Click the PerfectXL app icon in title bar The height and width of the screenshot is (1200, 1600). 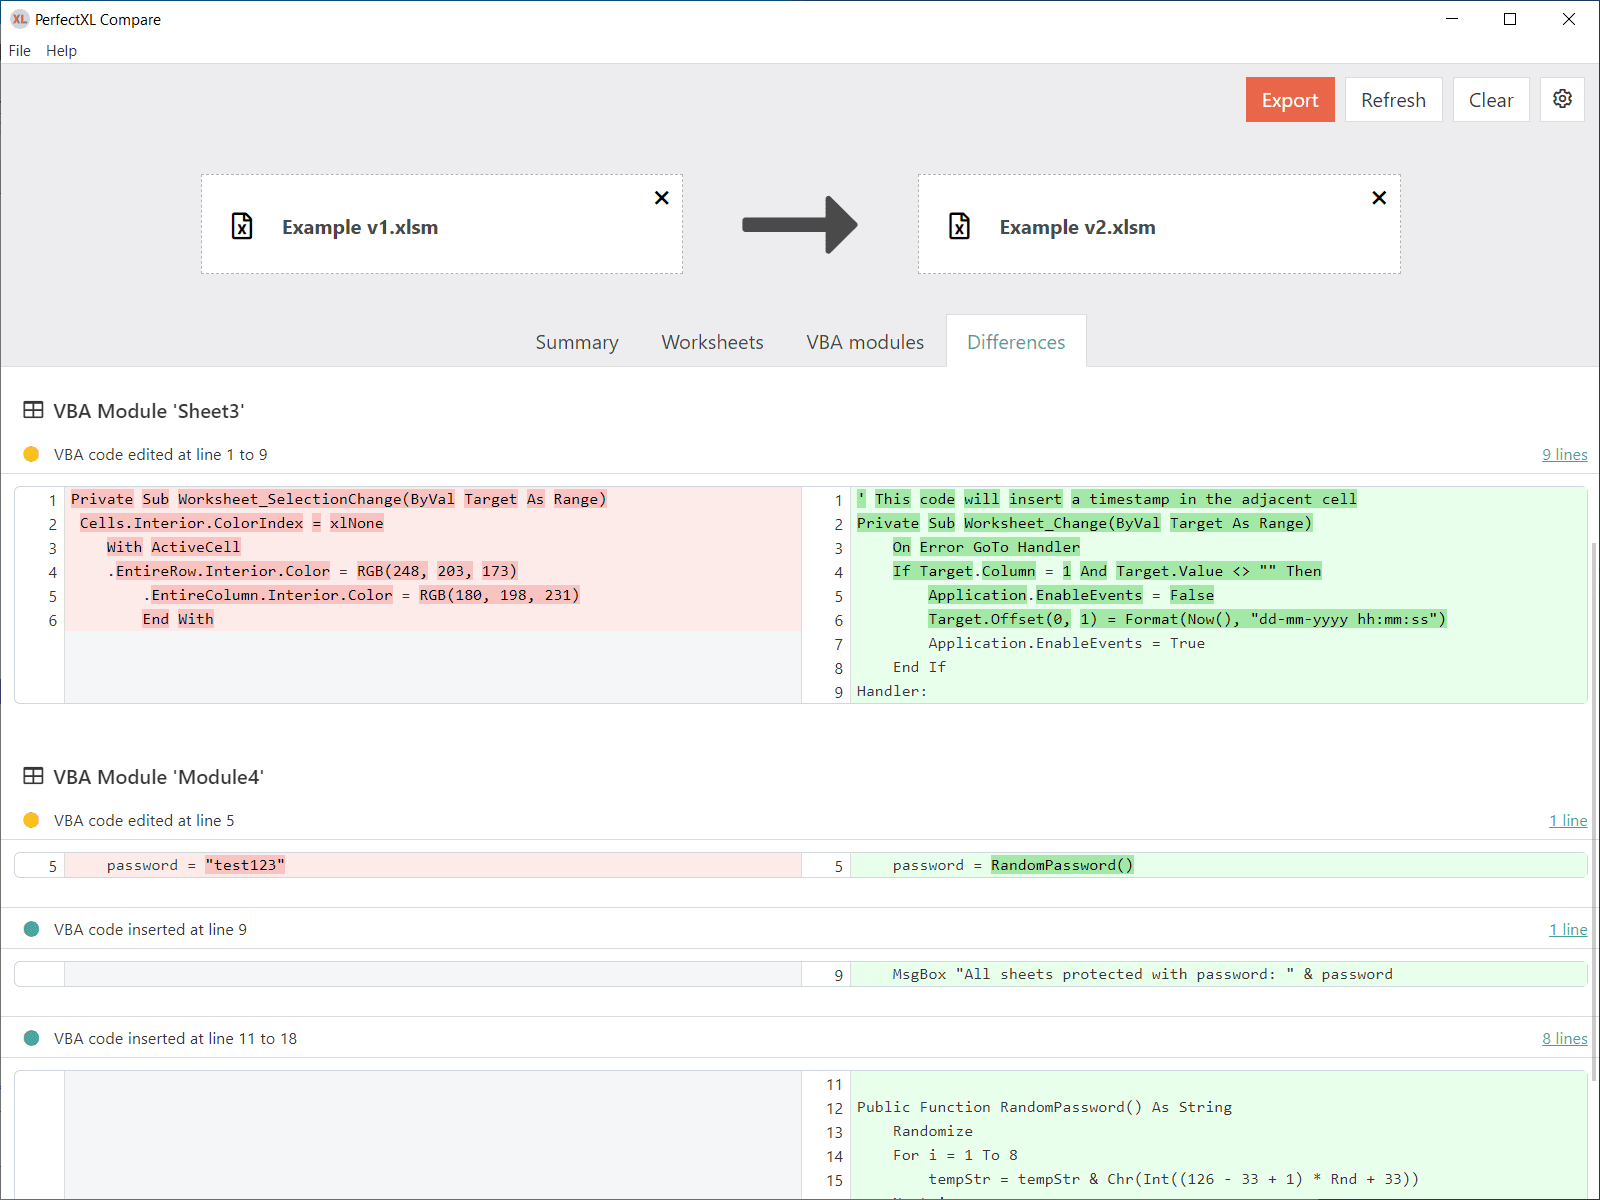(19, 19)
